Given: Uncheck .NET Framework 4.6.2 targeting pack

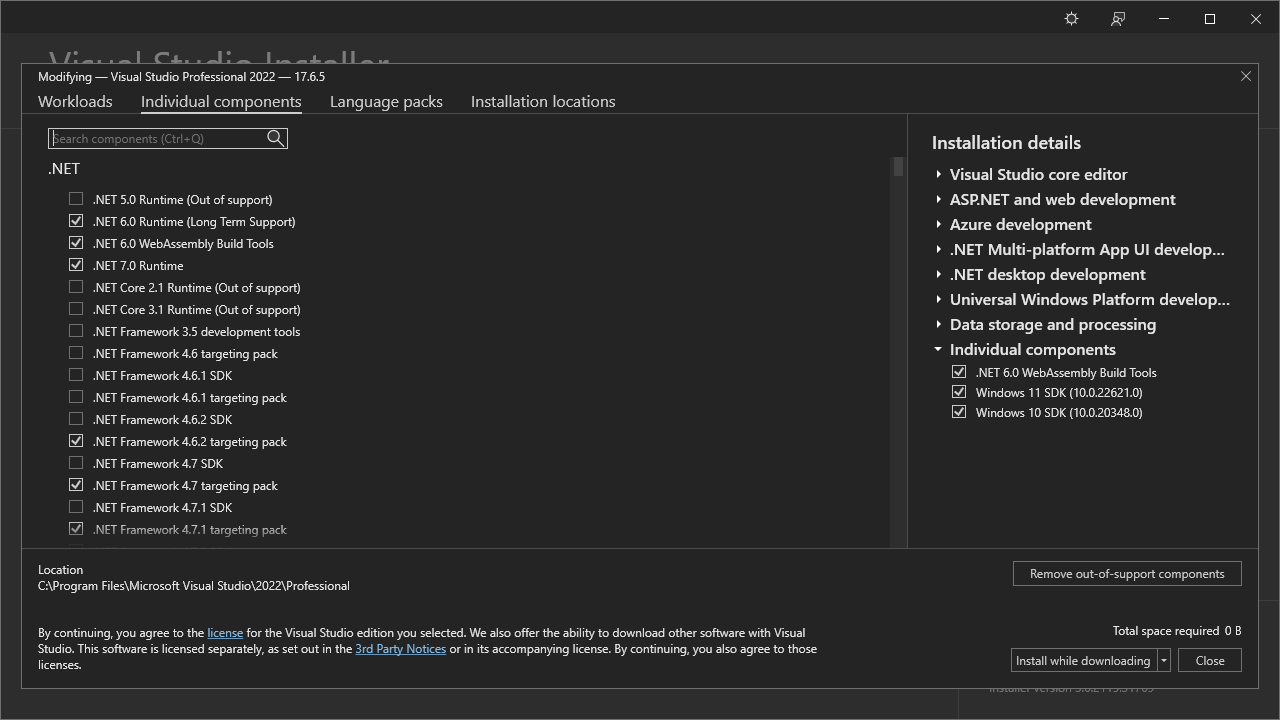Looking at the screenshot, I should (x=76, y=441).
